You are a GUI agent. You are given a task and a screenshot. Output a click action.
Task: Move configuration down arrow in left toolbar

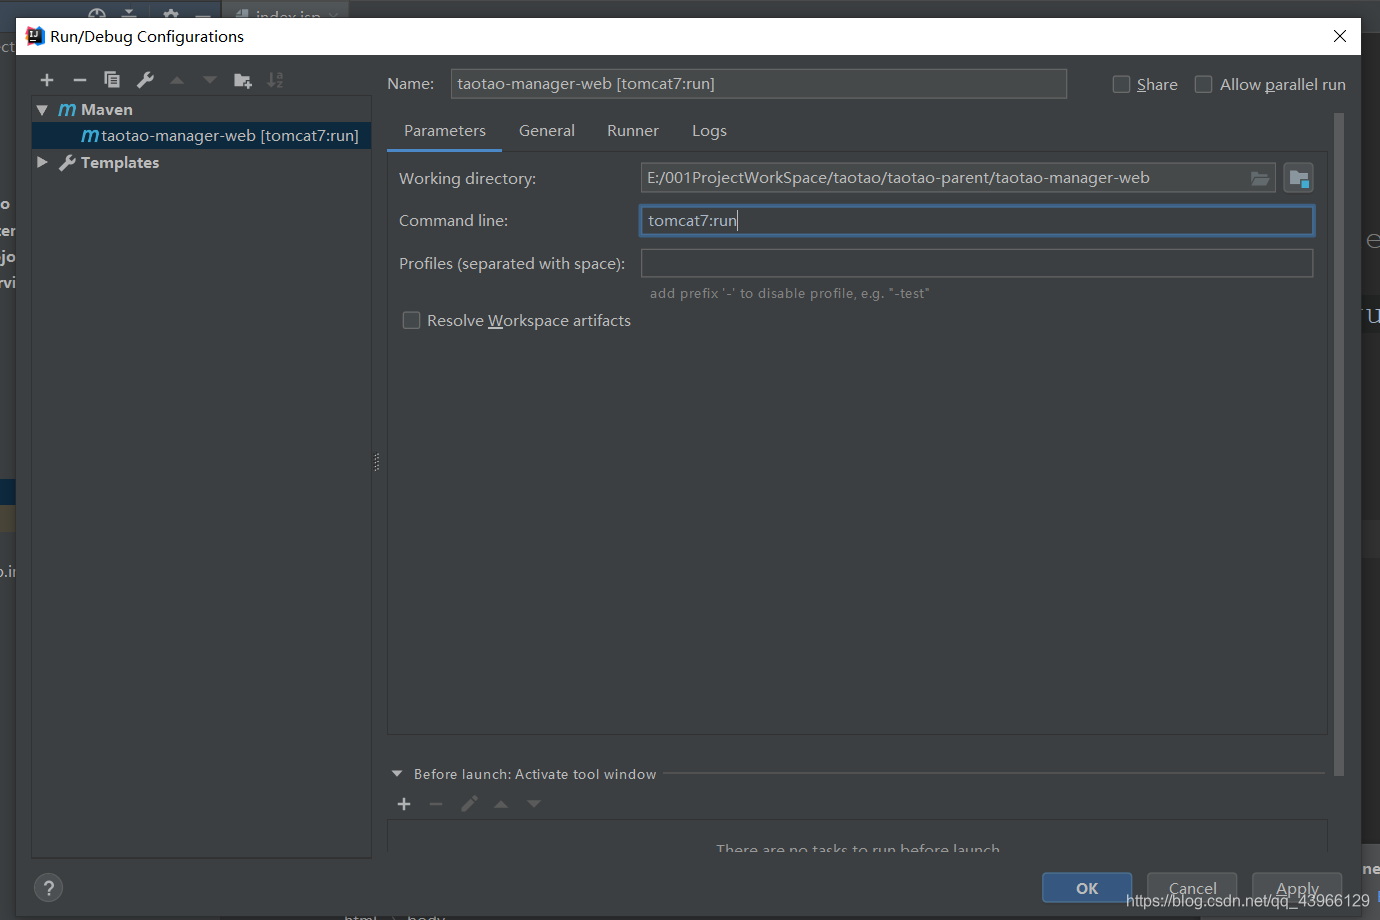coord(210,80)
